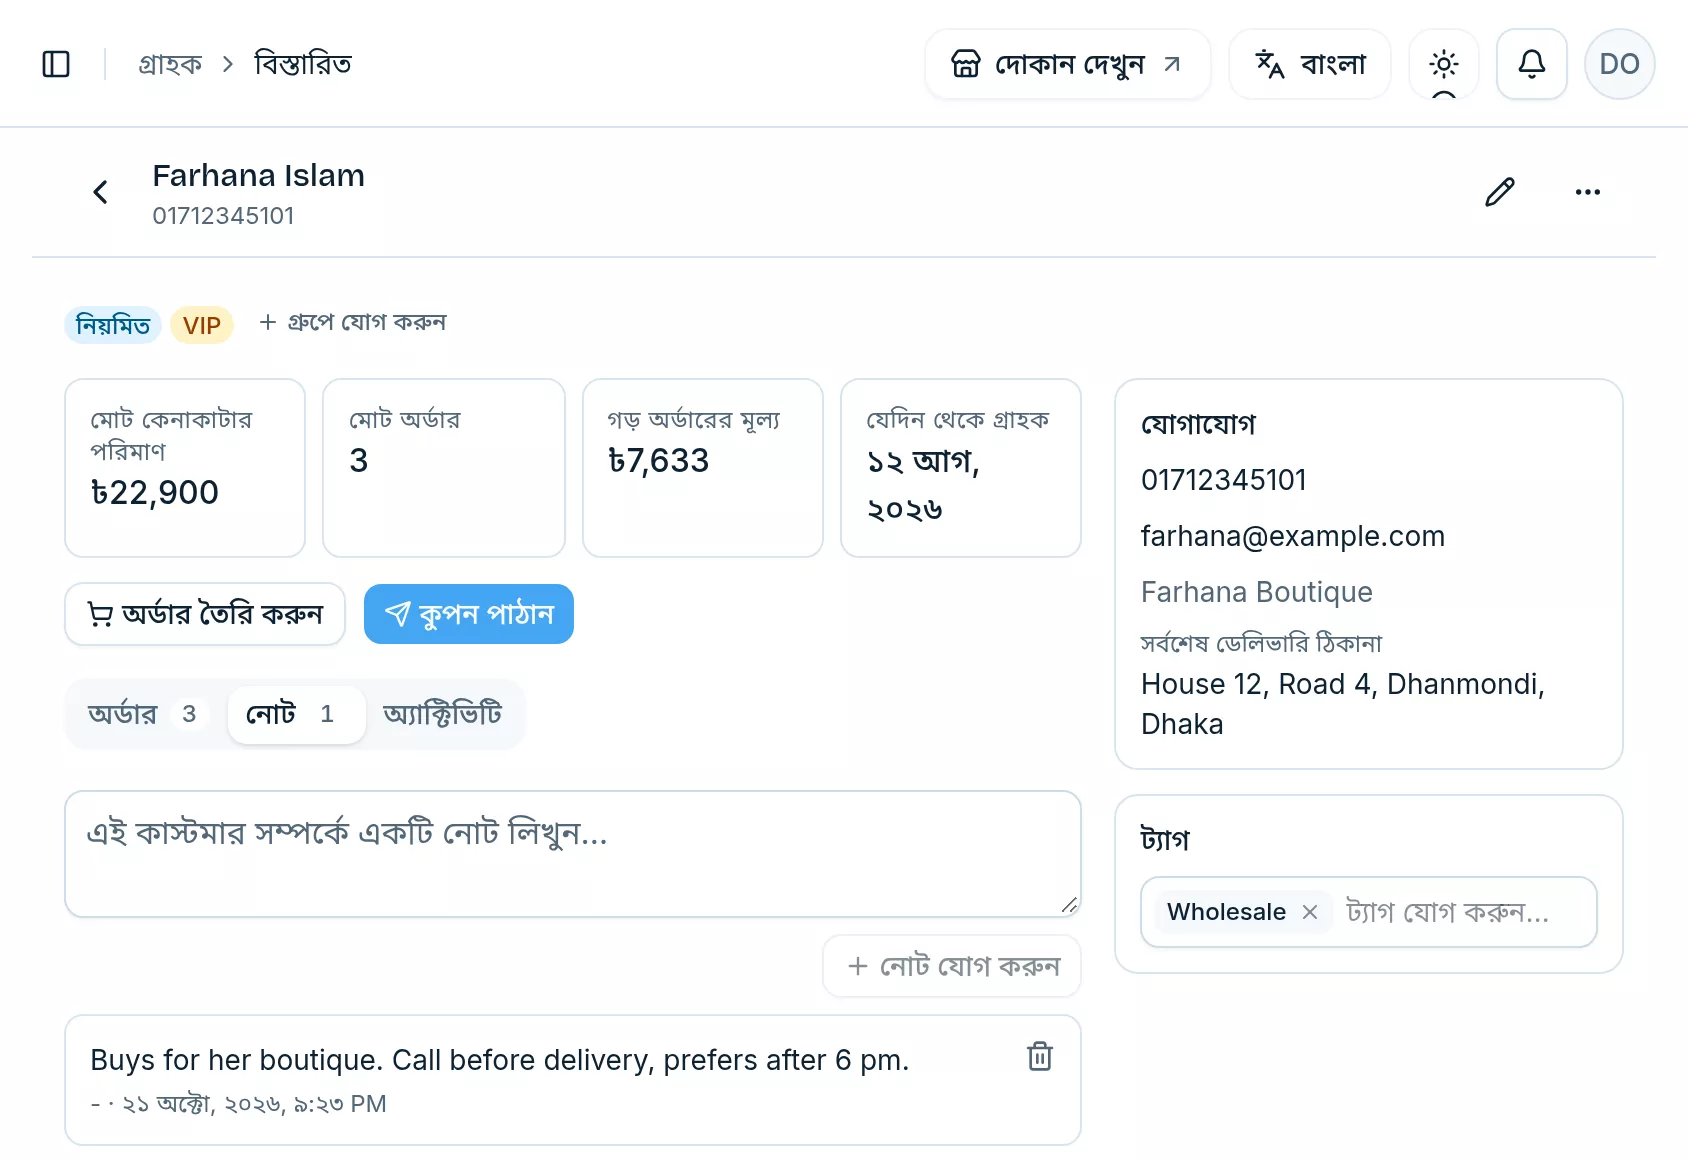Open notifications bell

[x=1532, y=64]
